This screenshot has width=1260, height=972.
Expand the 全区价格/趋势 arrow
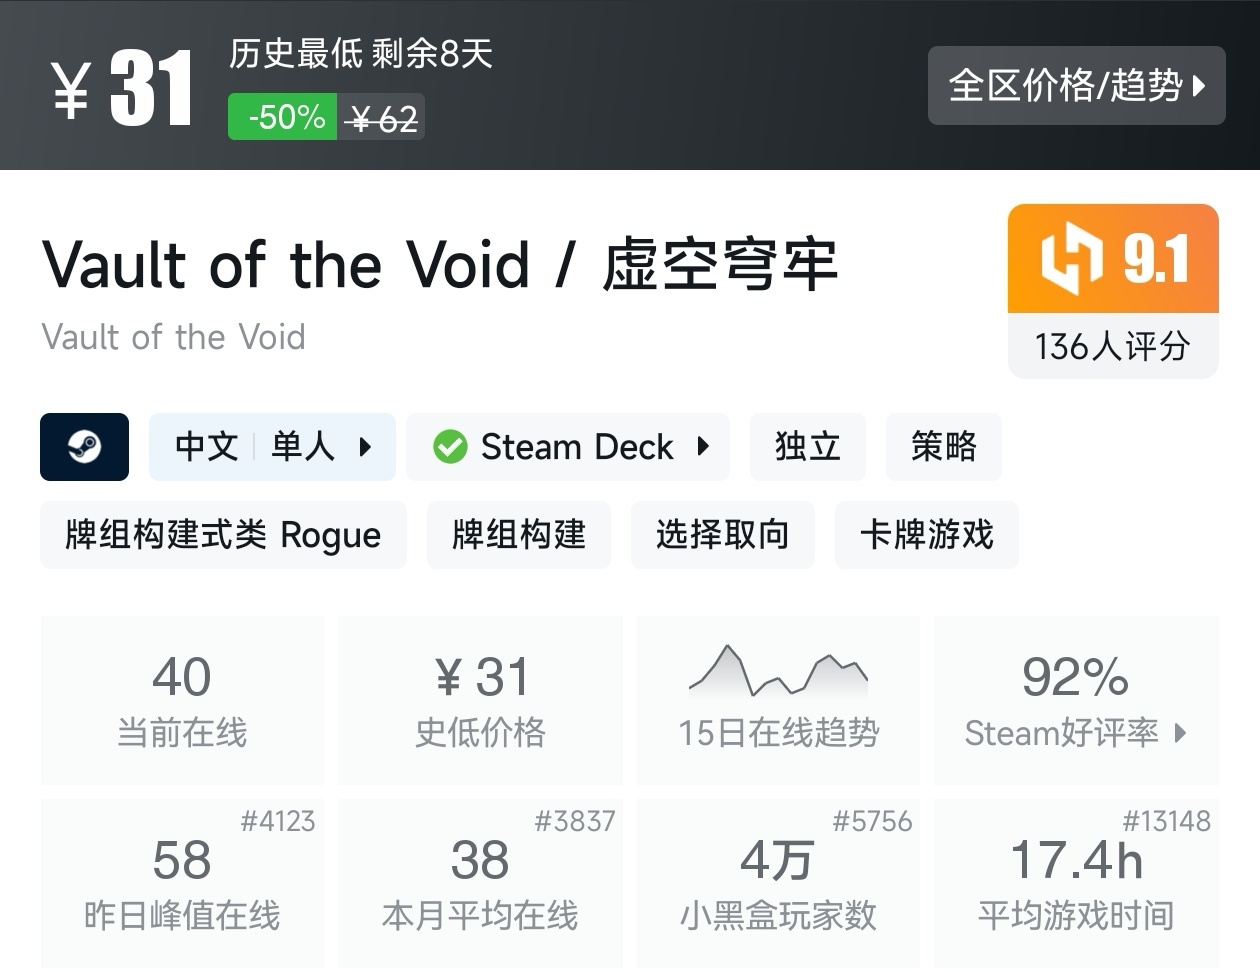click(1199, 86)
